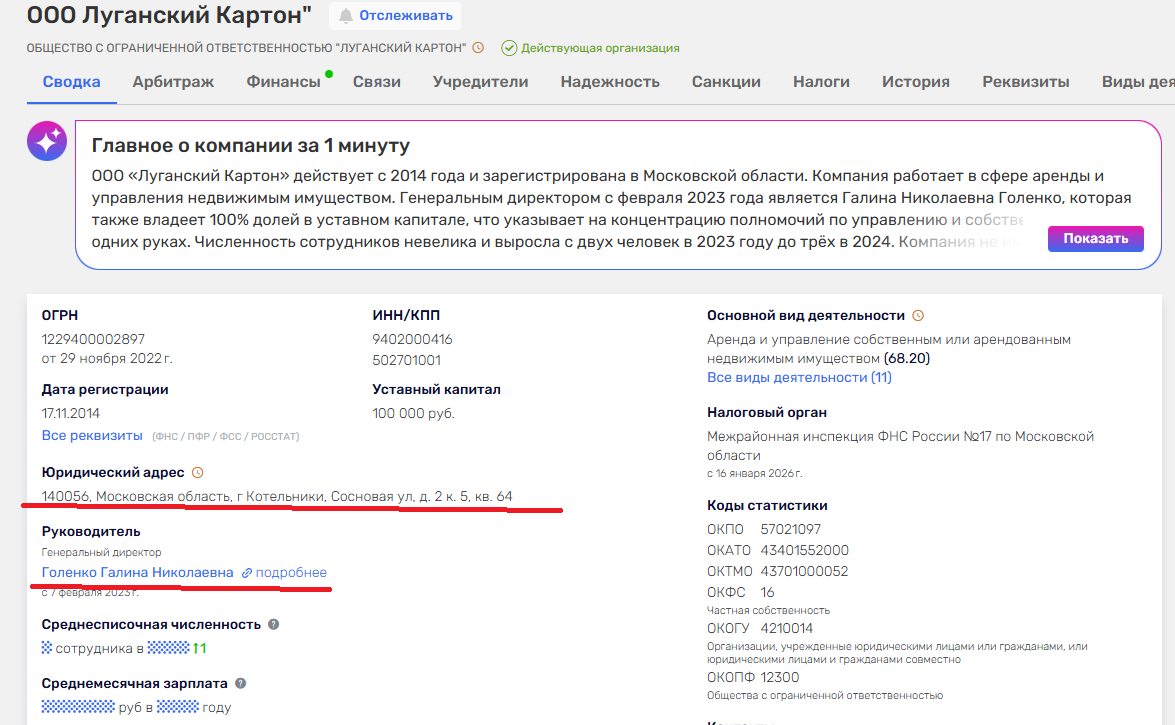
Task: Open the Все реквизиты link
Action: (92, 436)
